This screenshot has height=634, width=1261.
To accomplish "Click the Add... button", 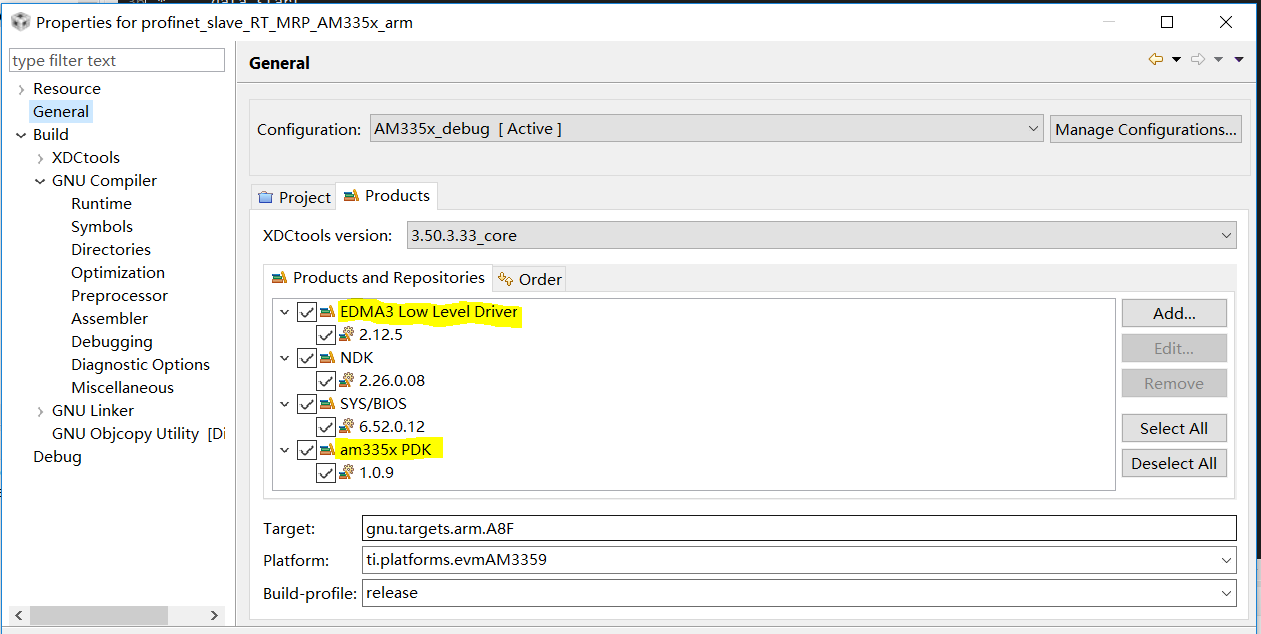I will [x=1174, y=313].
